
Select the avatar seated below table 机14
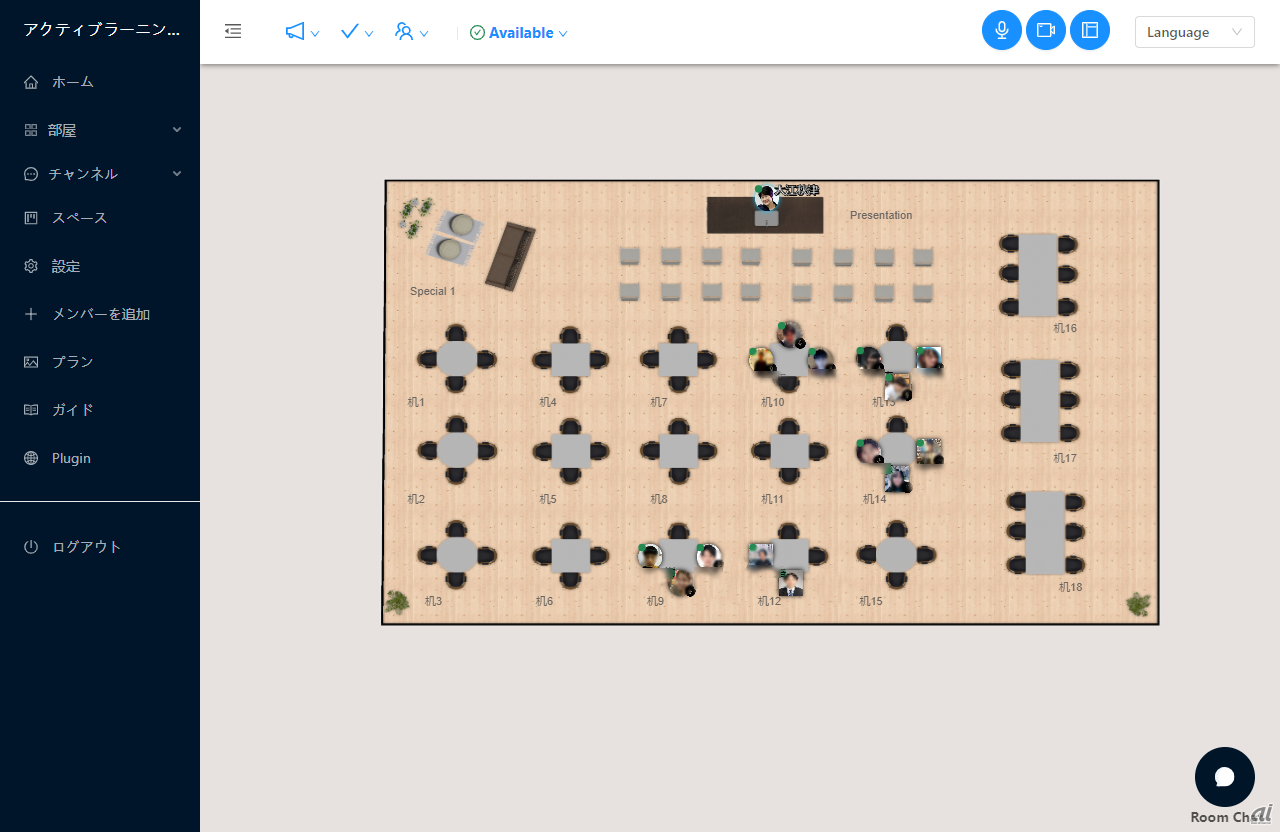(x=897, y=478)
